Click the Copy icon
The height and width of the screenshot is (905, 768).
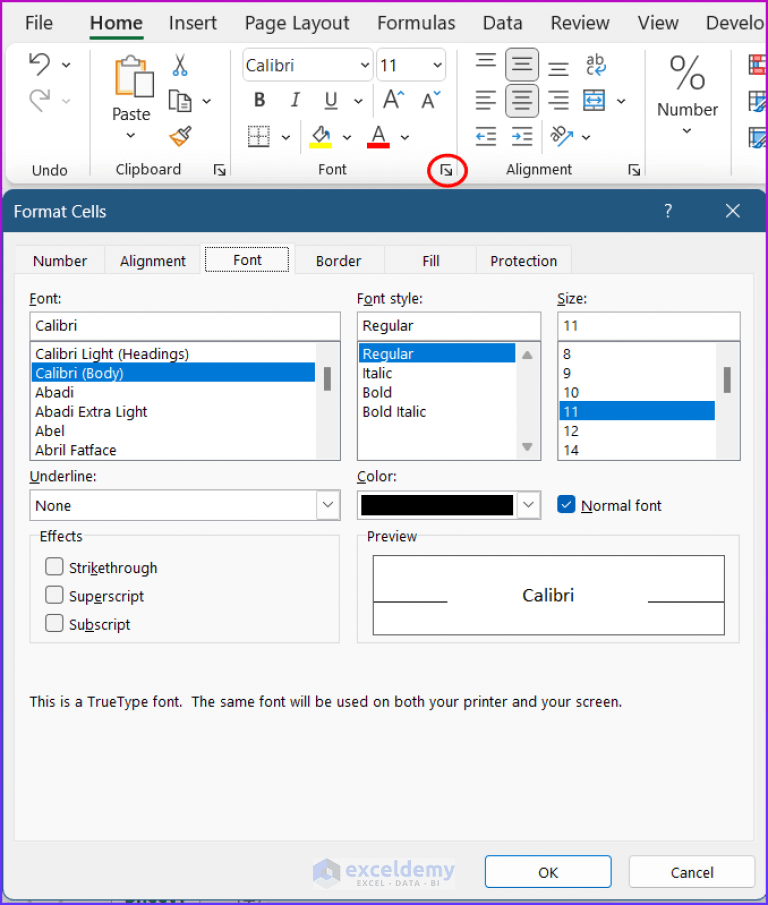point(180,101)
